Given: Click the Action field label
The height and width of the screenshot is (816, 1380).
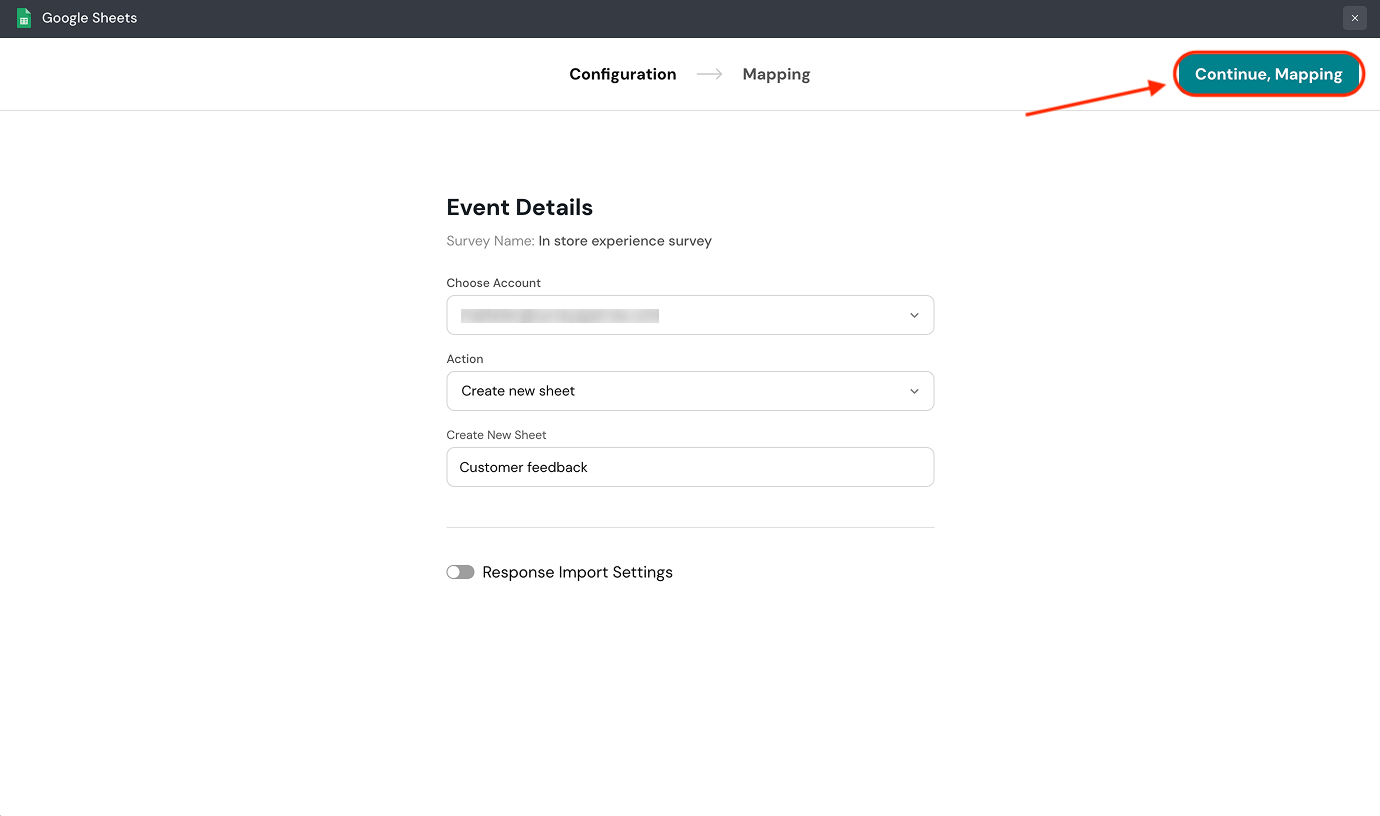Looking at the screenshot, I should (x=465, y=359).
